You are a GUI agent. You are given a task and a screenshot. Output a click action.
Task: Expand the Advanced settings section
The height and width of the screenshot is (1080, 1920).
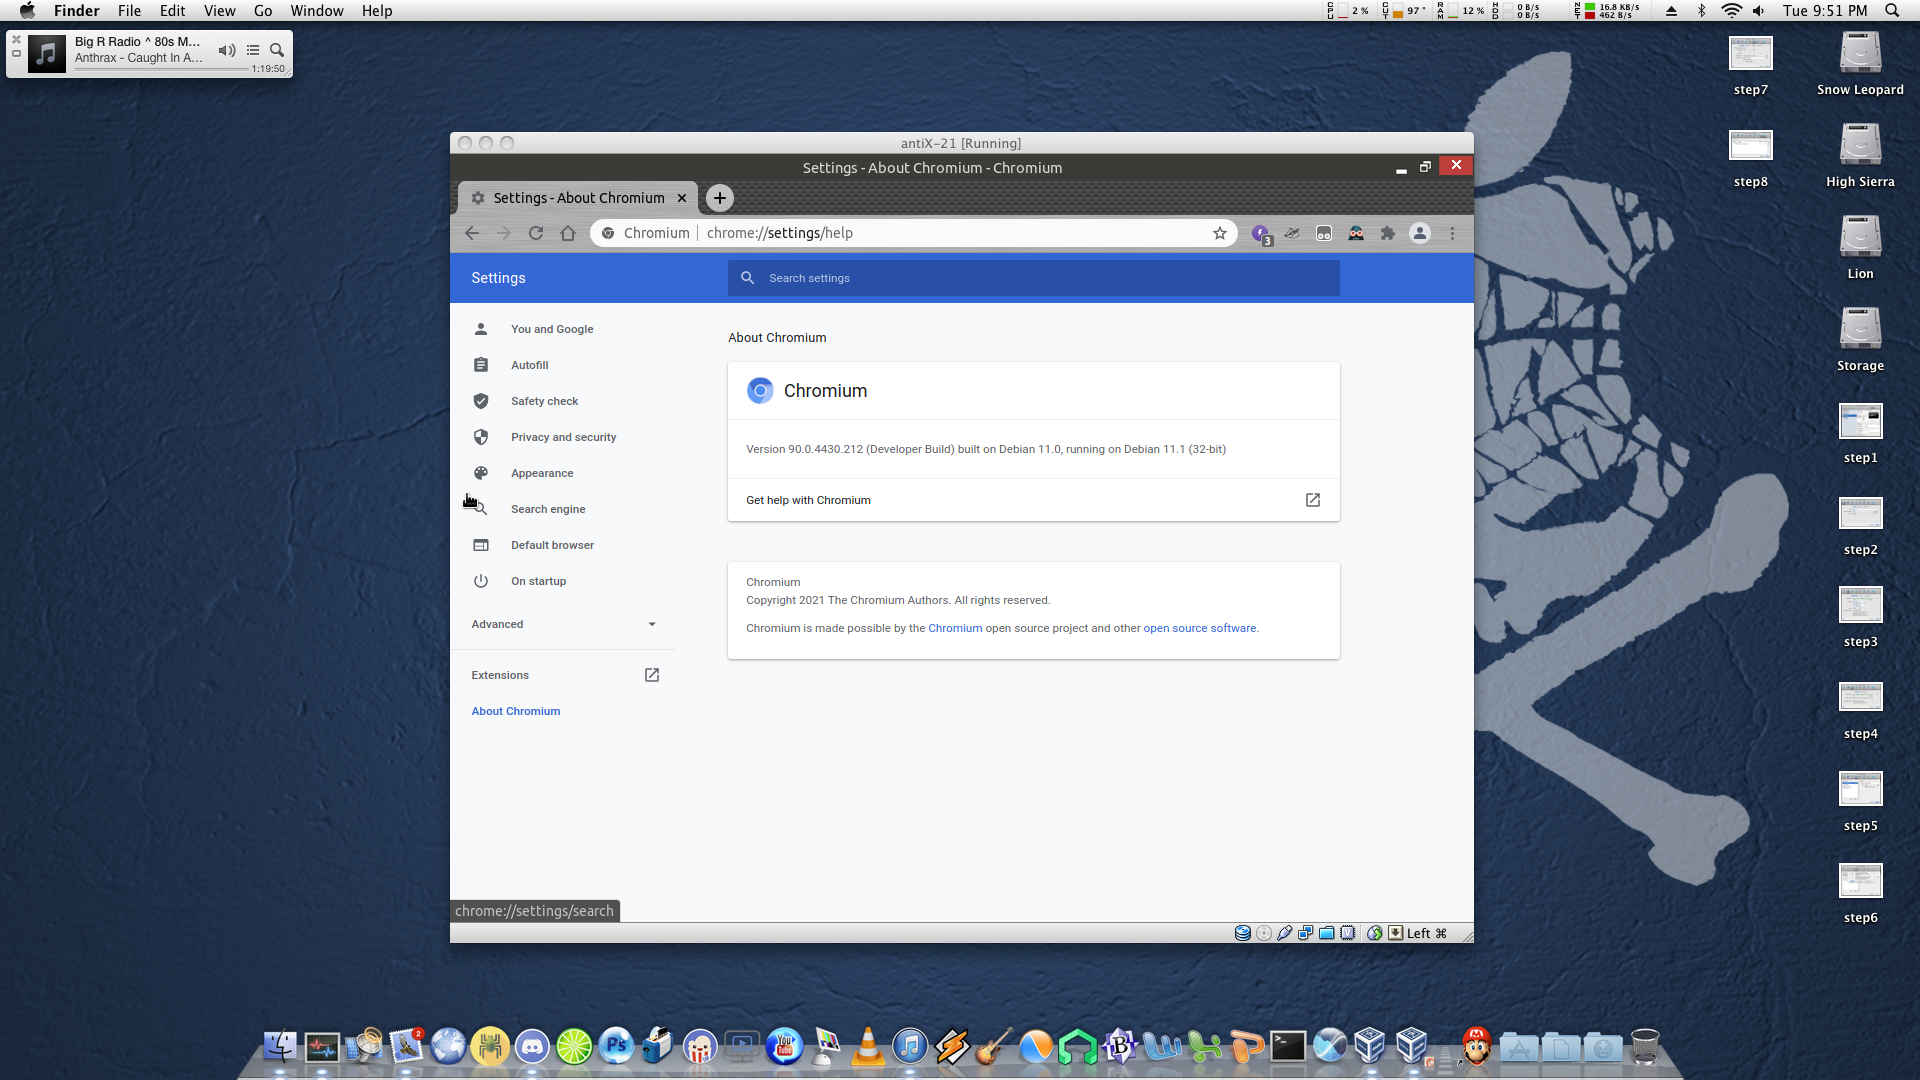563,624
